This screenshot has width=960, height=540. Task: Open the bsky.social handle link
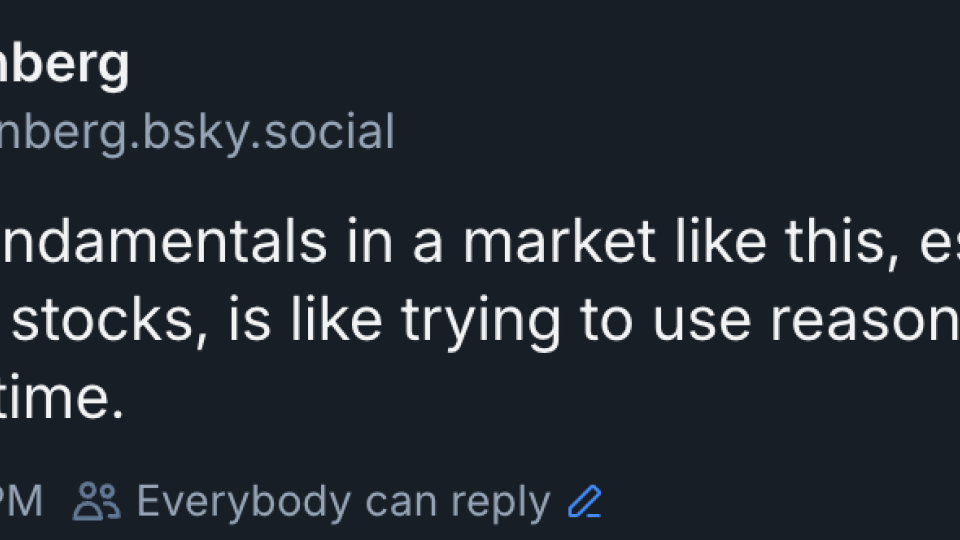coord(197,132)
